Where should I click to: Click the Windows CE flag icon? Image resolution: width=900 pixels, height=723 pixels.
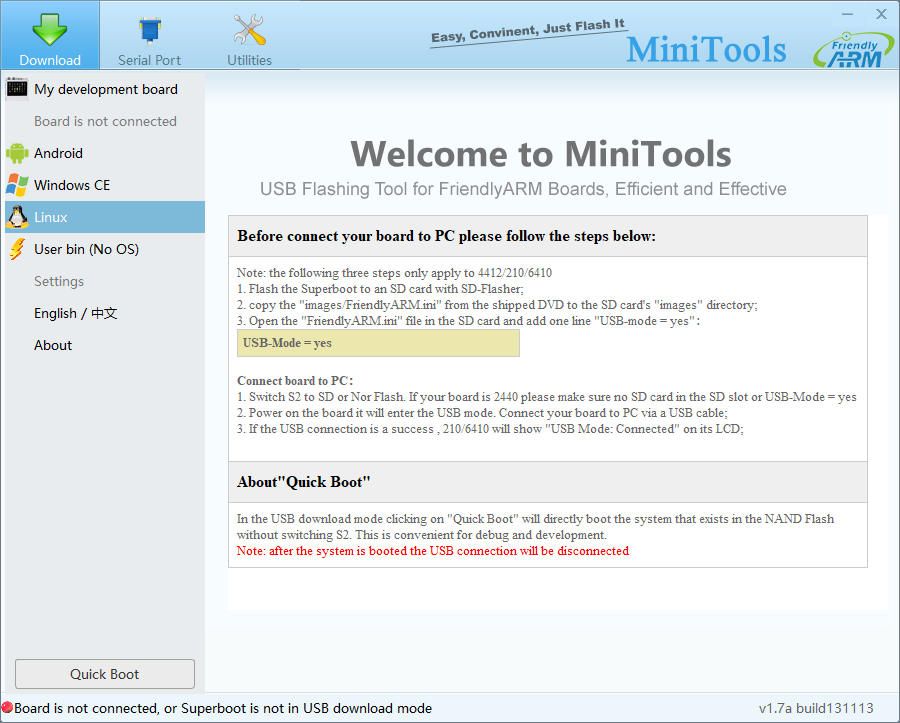[x=17, y=185]
